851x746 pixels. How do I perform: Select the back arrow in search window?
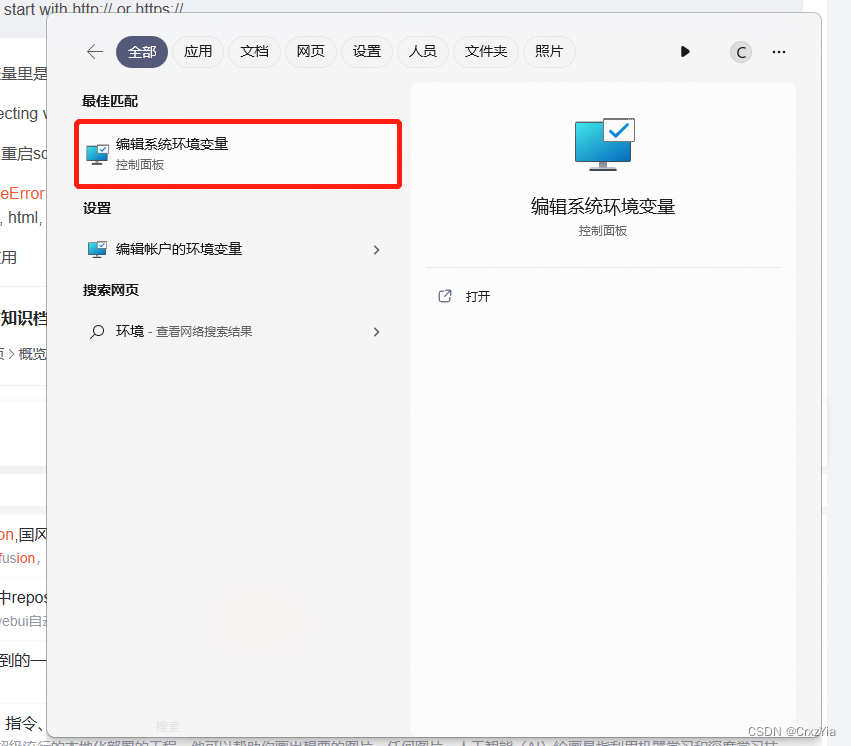94,52
